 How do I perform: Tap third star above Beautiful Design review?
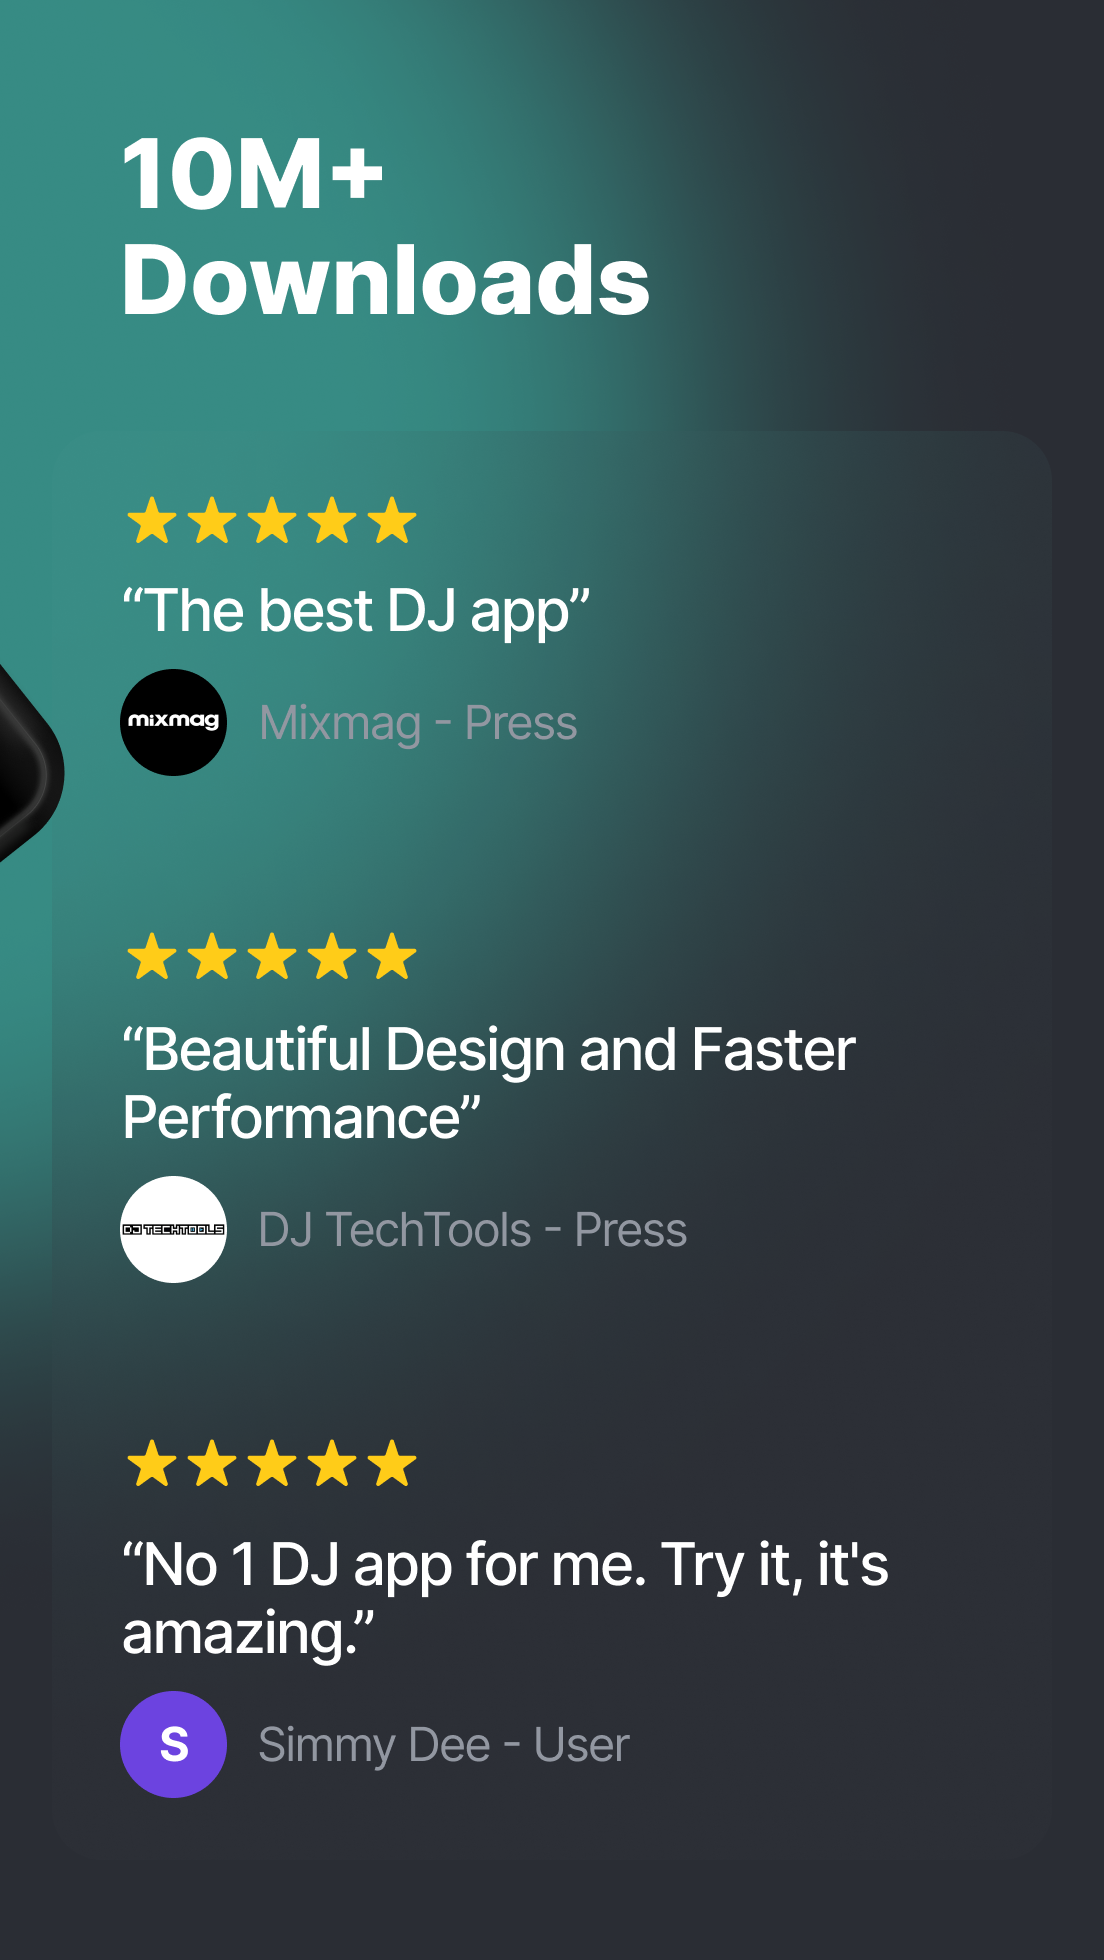272,956
